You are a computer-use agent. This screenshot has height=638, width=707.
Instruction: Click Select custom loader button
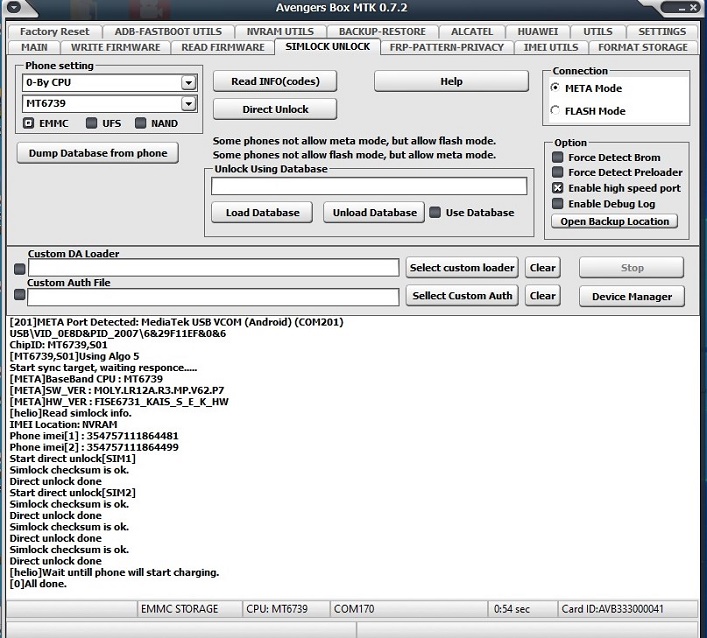pos(462,268)
